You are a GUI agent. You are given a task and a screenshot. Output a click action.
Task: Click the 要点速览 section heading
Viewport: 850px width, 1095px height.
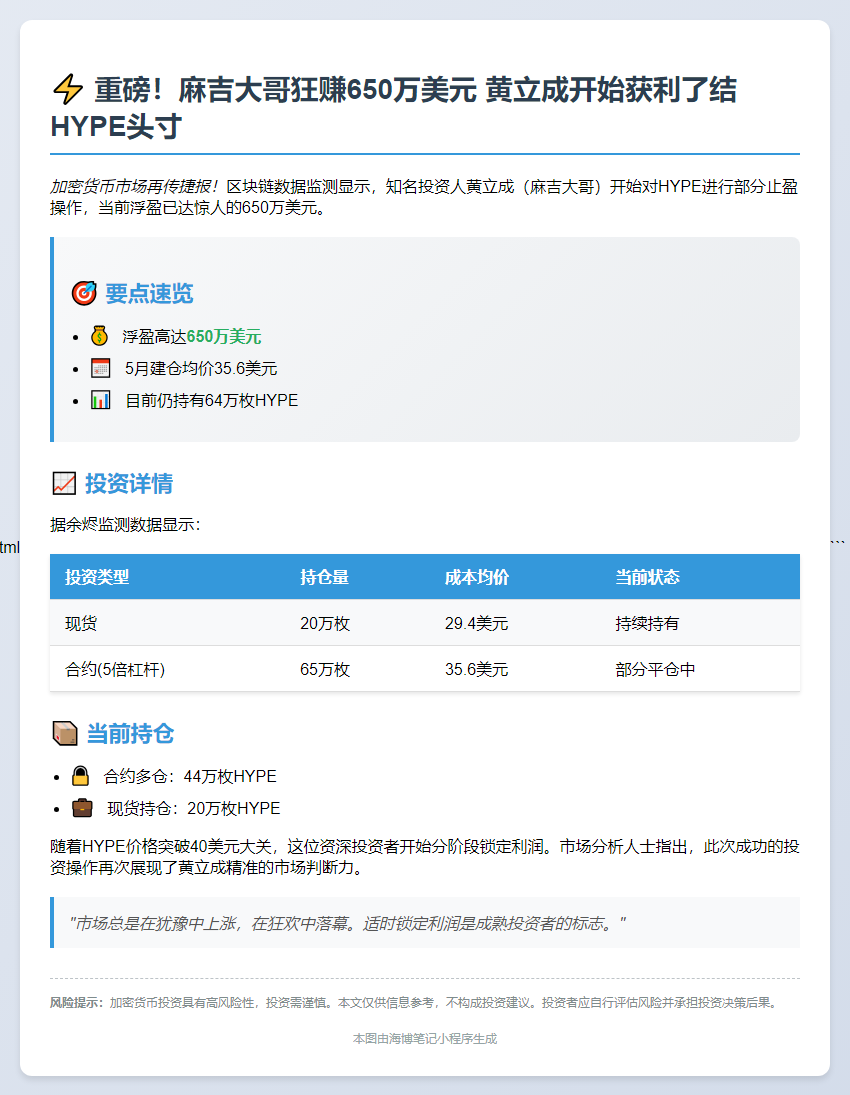click(x=149, y=293)
